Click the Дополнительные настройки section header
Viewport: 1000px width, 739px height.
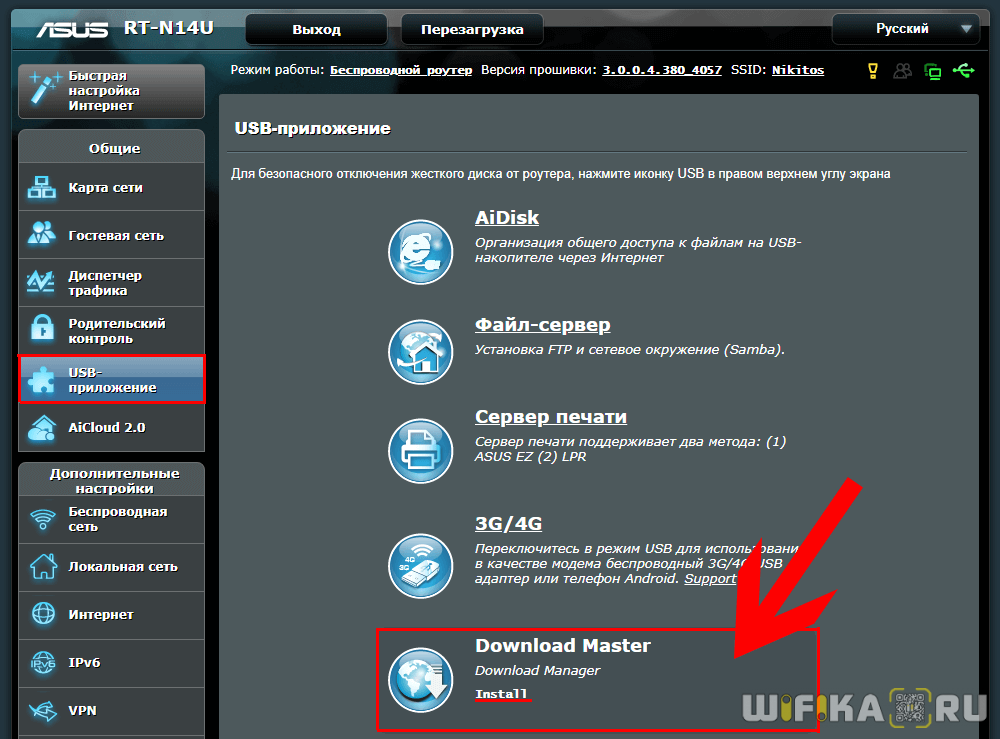pyautogui.click(x=114, y=481)
